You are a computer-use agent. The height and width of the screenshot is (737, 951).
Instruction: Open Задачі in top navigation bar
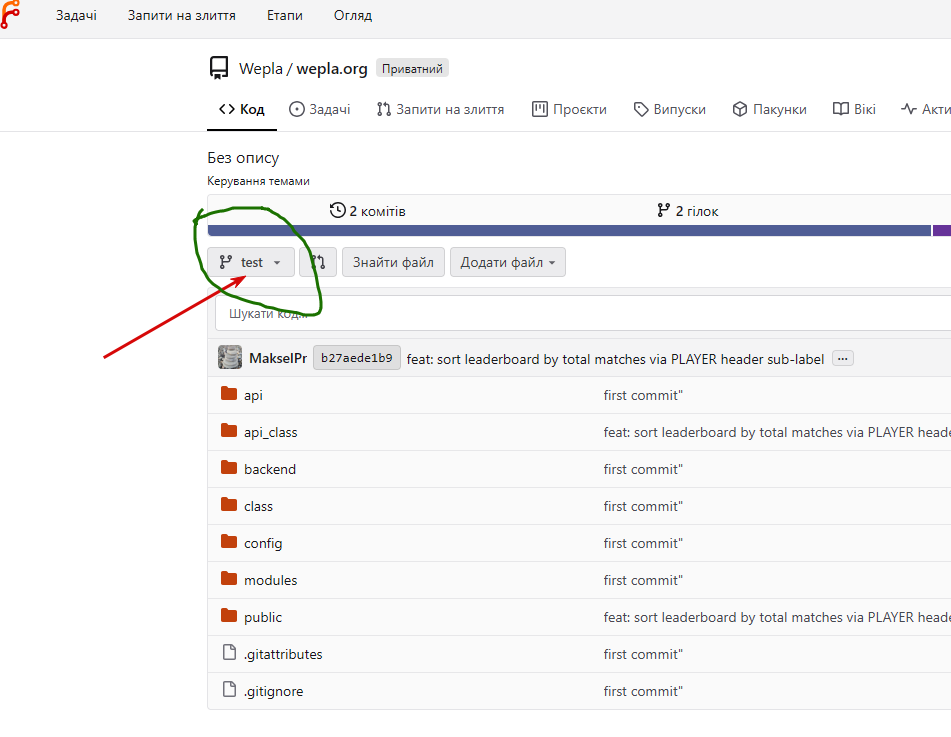pos(76,15)
